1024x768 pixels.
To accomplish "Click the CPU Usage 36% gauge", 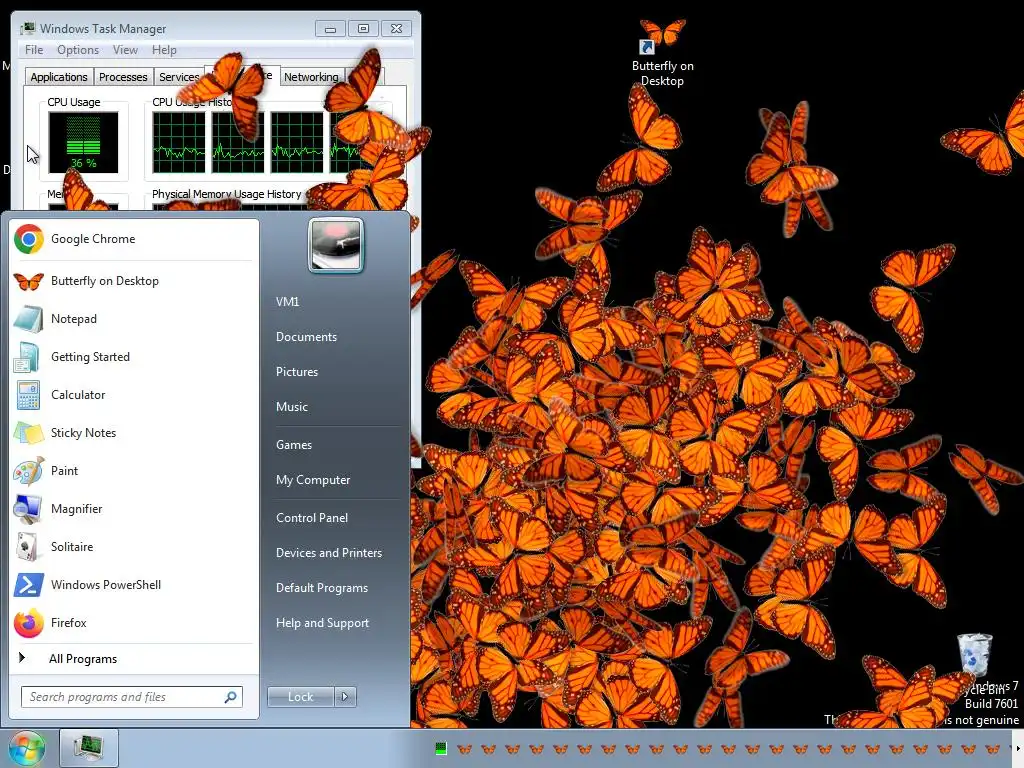I will click(x=83, y=142).
